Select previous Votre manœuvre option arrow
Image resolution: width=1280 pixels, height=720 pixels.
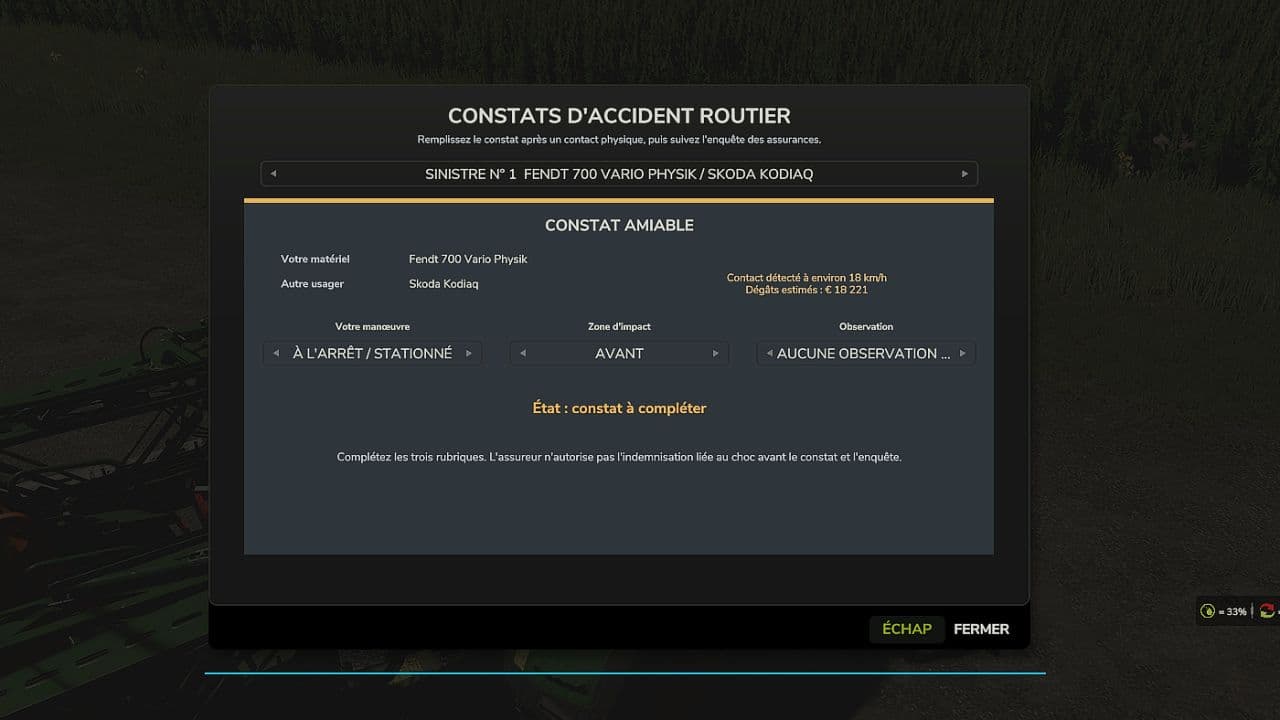(276, 353)
